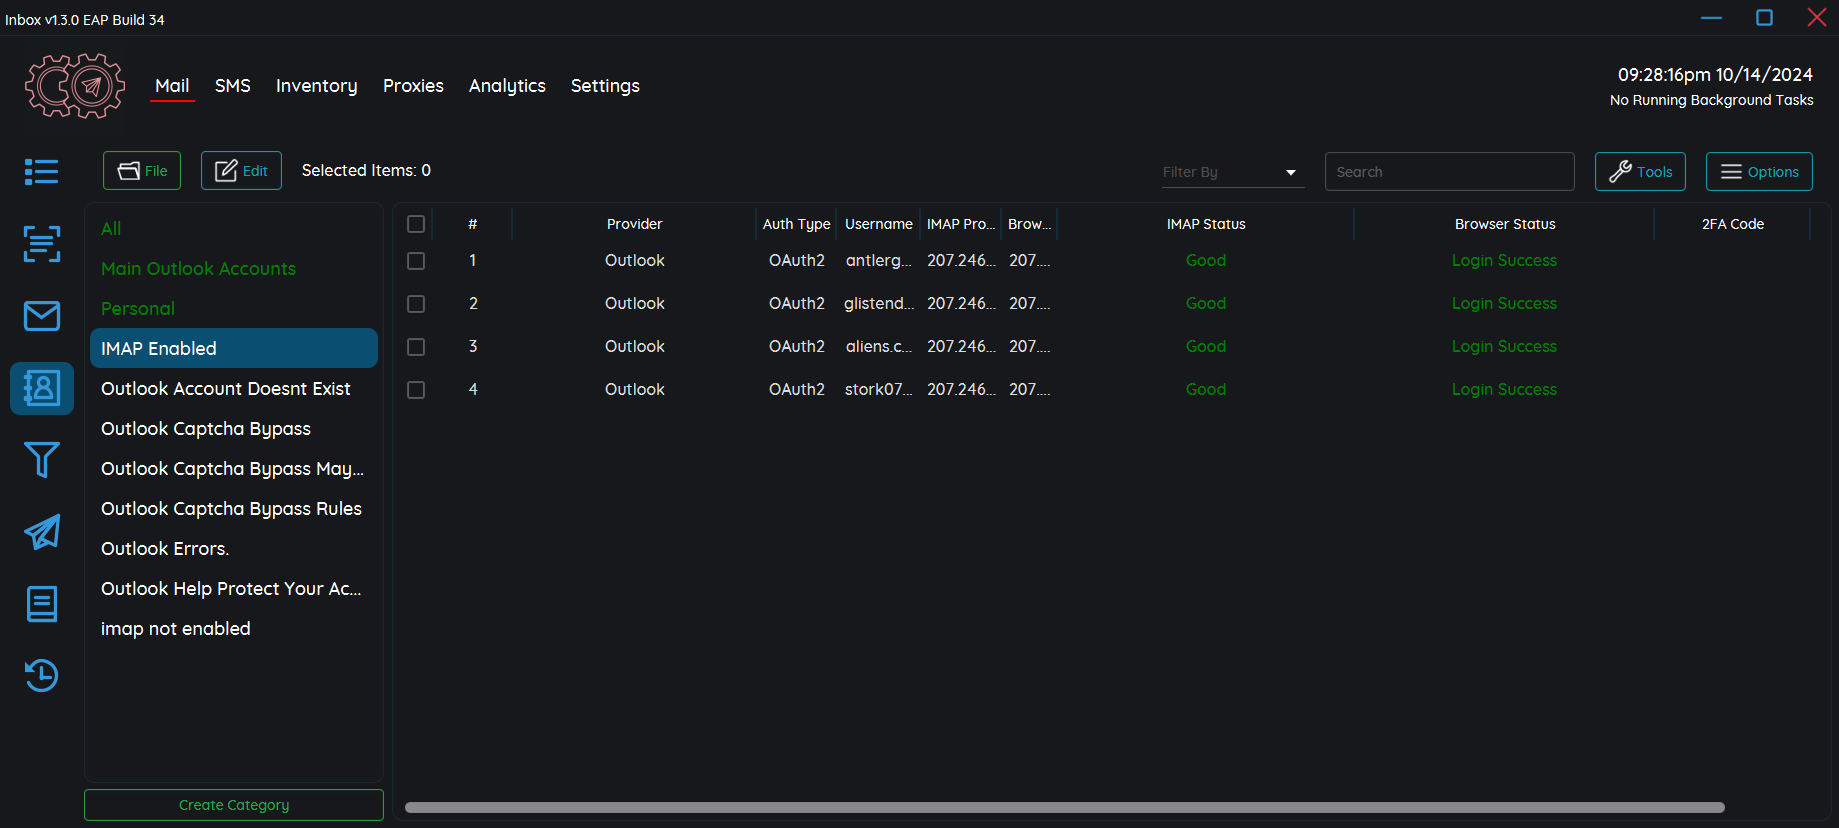Click the date and time display
Viewport: 1839px width, 828px height.
[1715, 75]
